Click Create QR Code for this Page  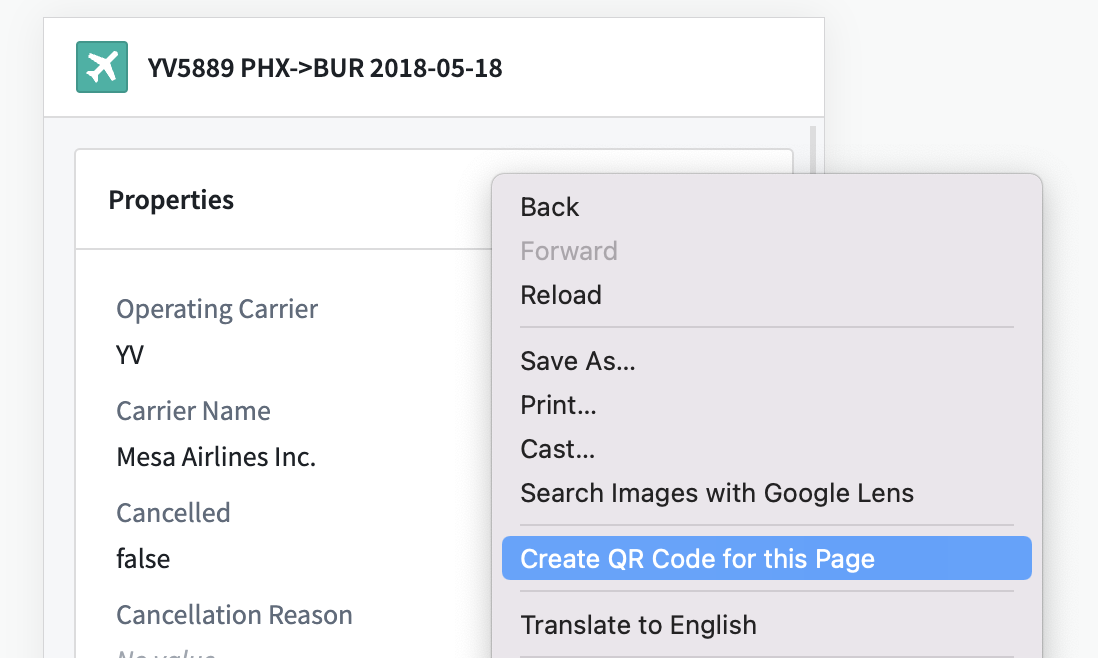point(767,559)
